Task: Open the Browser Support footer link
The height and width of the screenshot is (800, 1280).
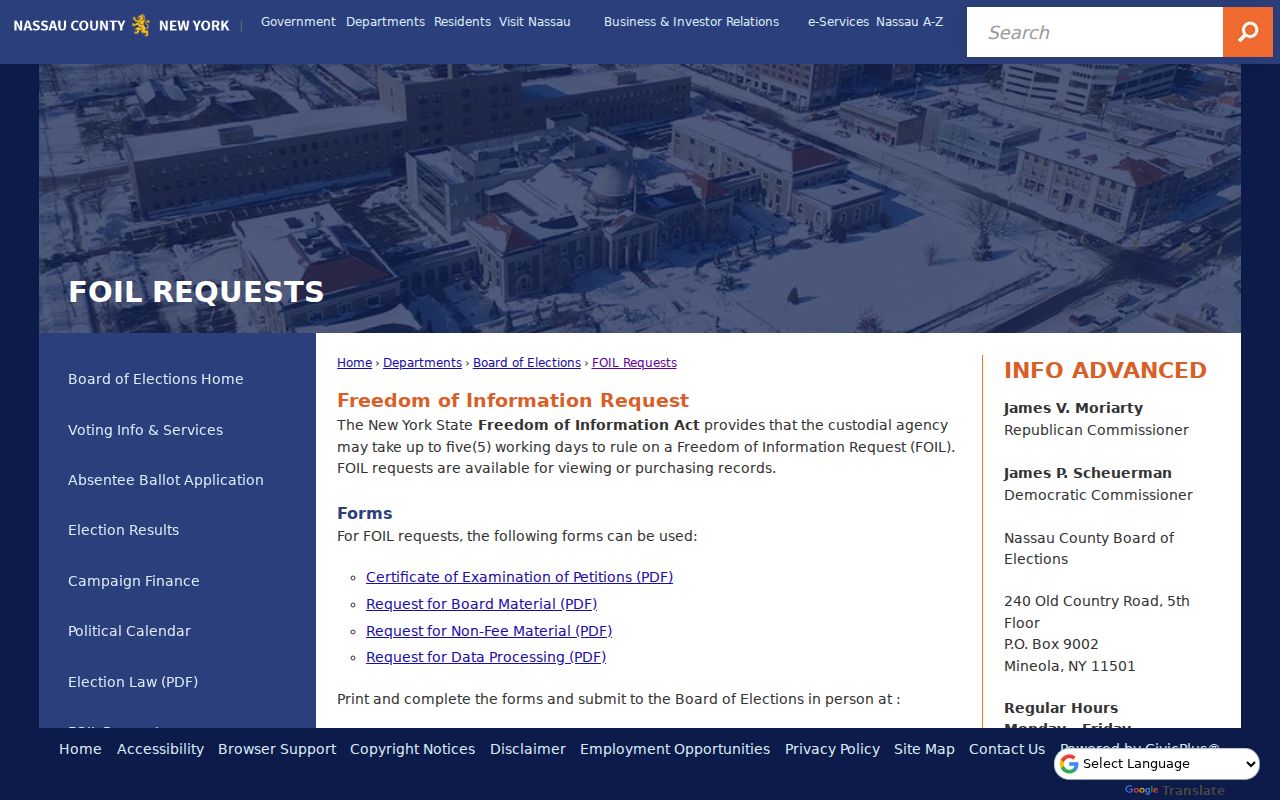Action: [277, 749]
